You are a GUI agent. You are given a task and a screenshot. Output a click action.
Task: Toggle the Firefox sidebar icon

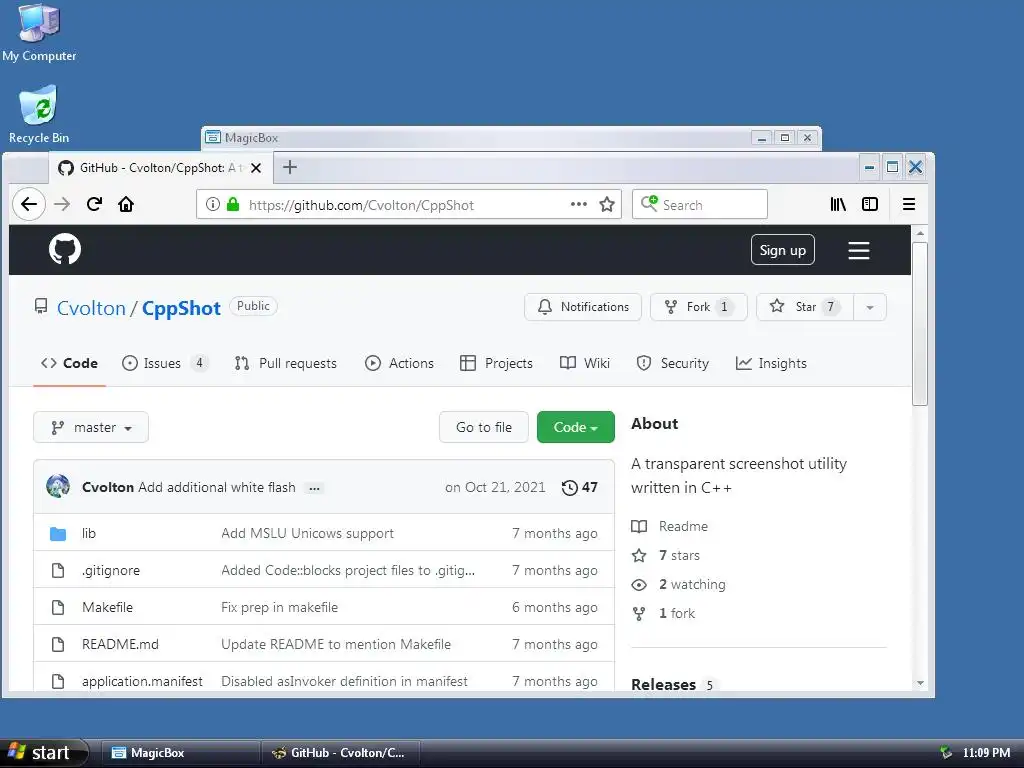tap(870, 204)
